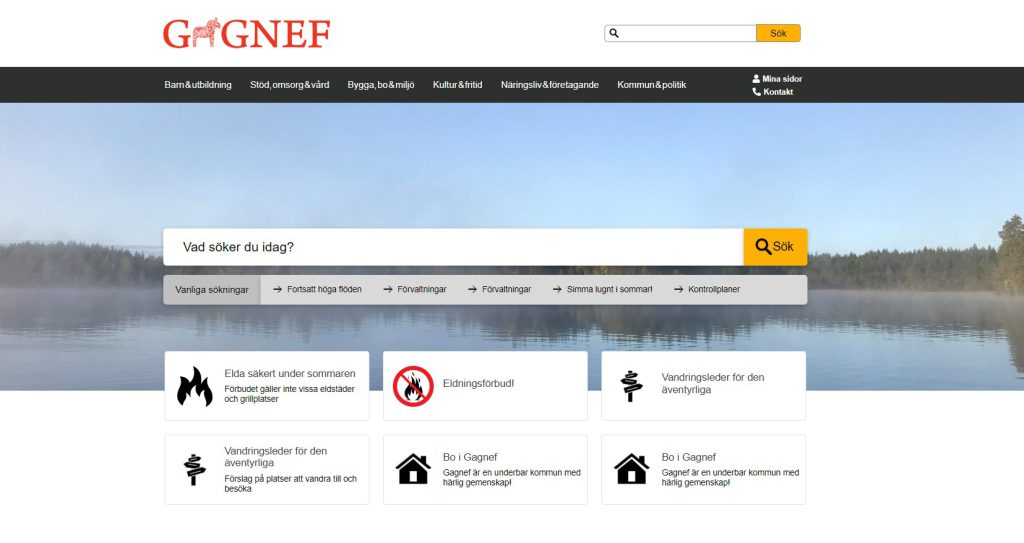
Task: Click the house icon in the bottom-right card
Action: pos(631,469)
